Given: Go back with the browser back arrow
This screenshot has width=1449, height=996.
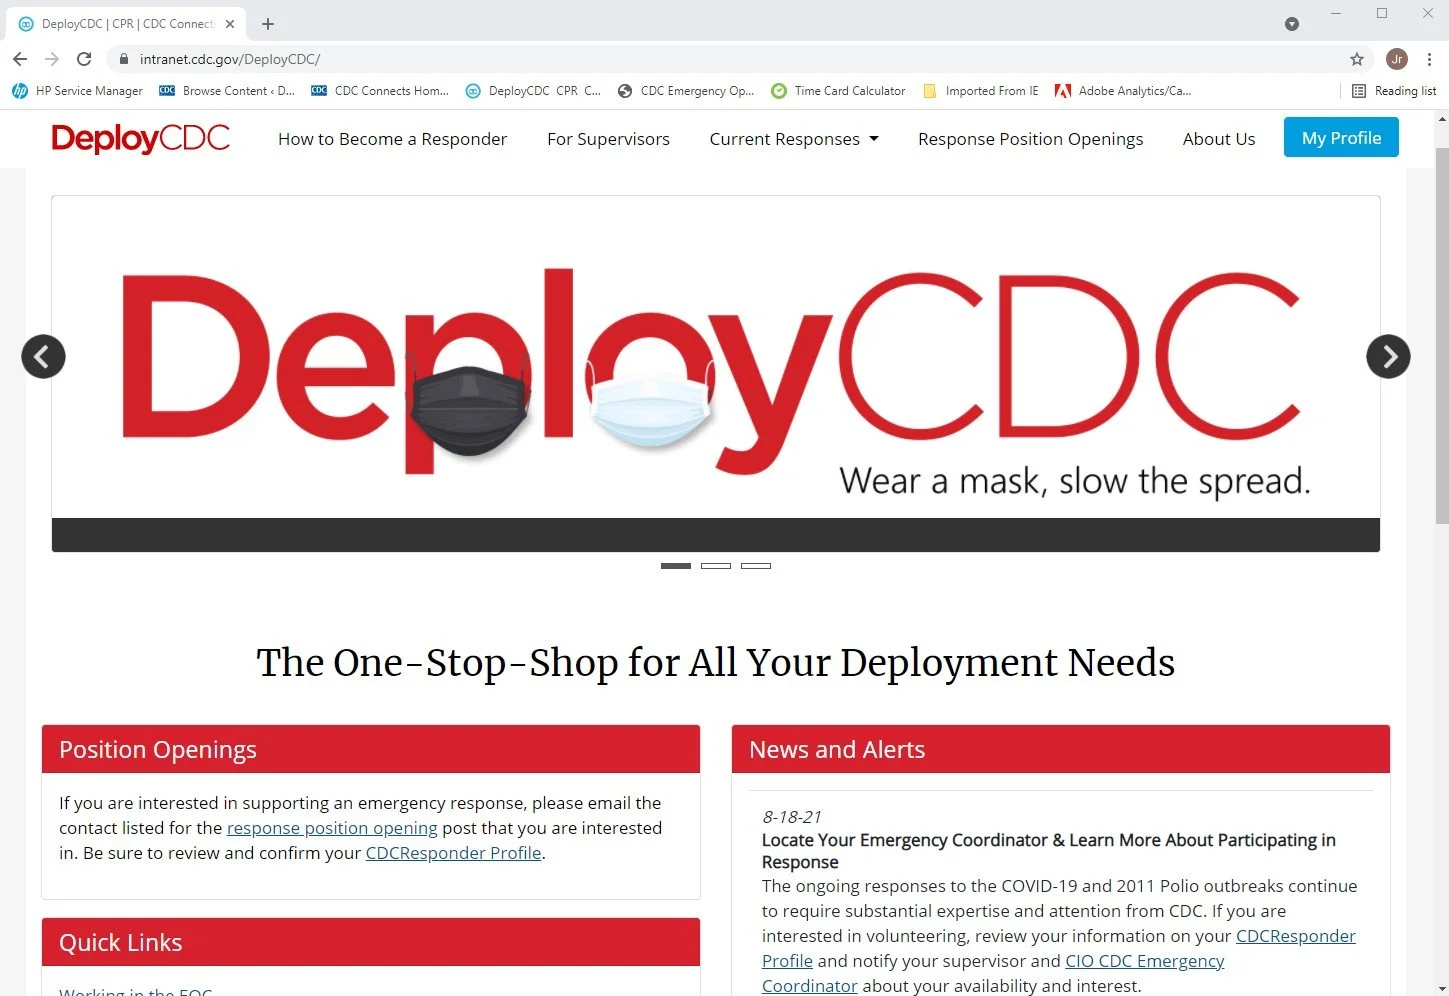Looking at the screenshot, I should click(20, 59).
